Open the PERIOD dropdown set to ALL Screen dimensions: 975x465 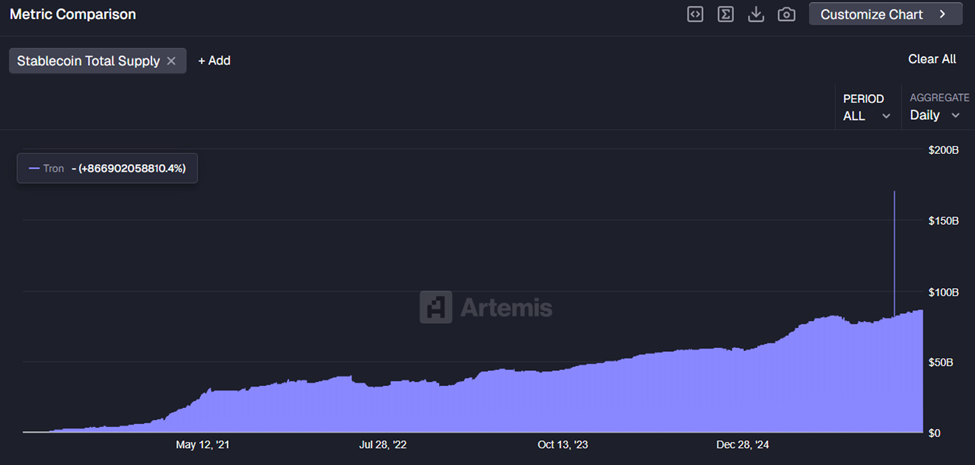866,108
